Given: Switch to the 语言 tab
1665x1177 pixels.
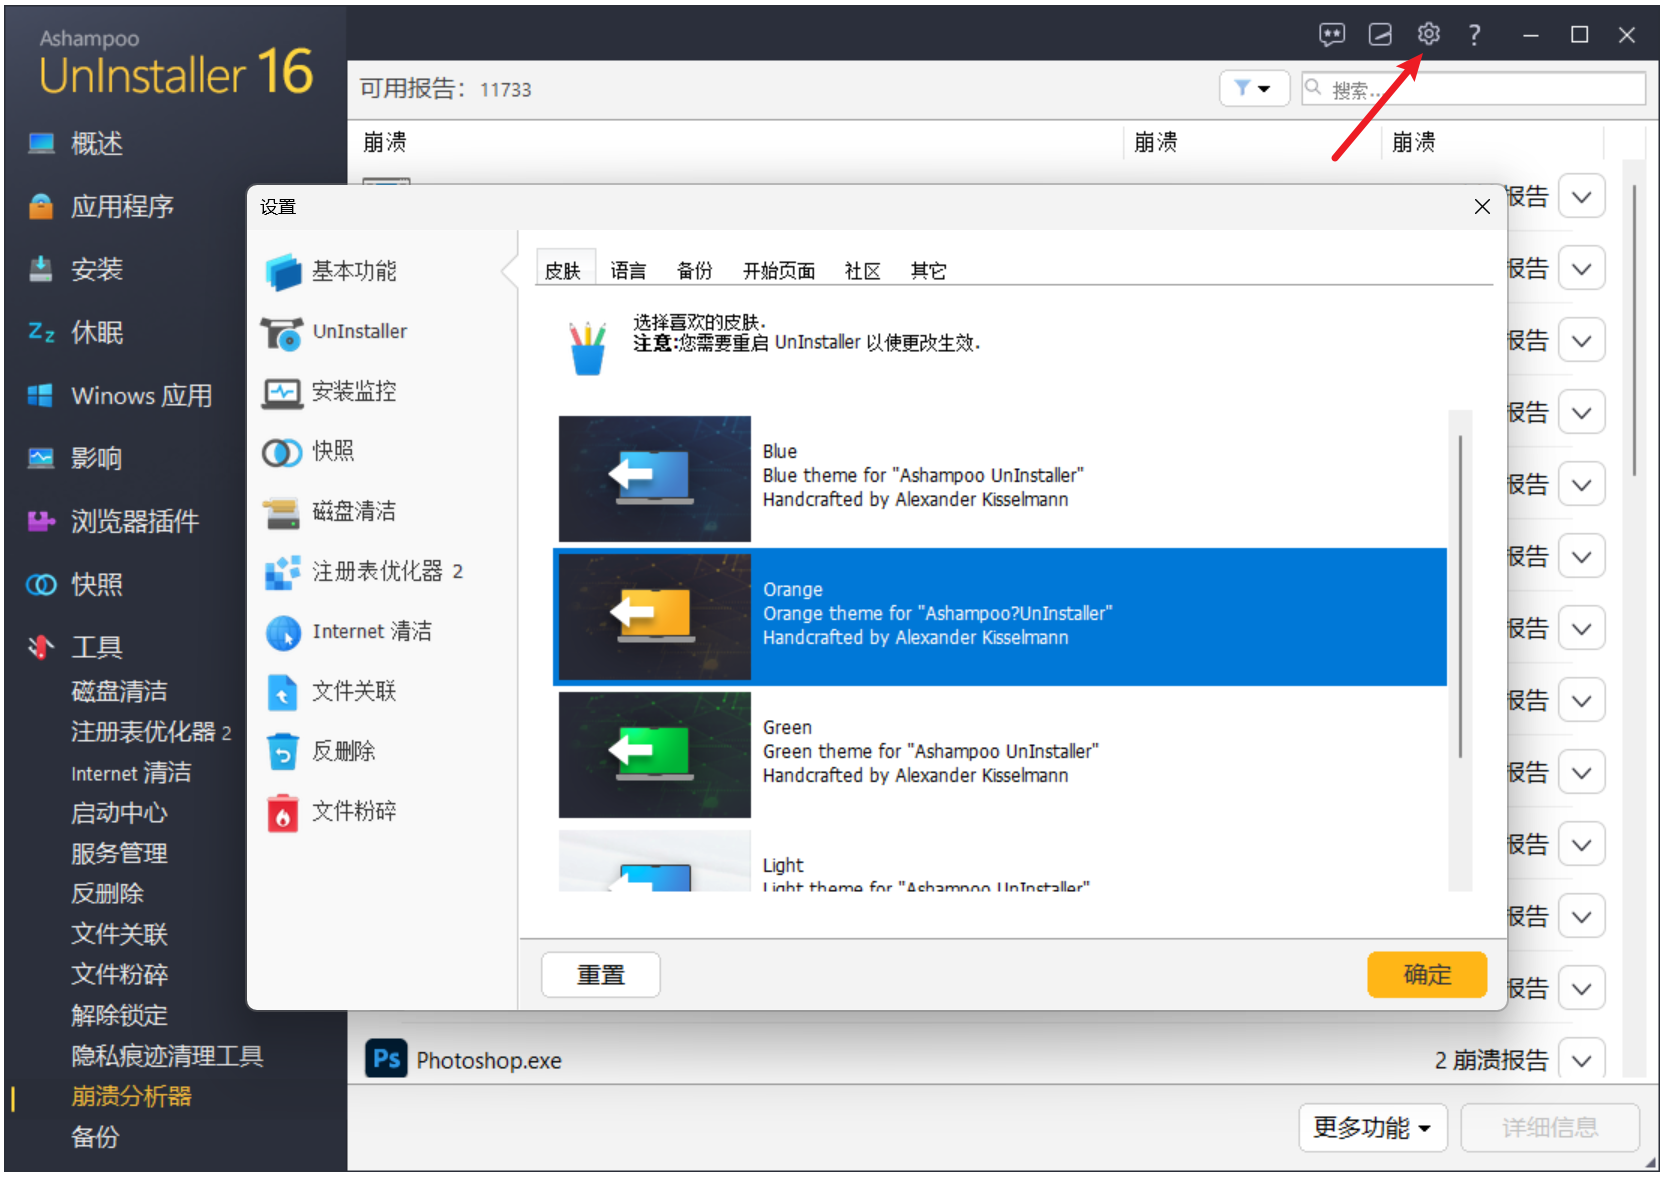Looking at the screenshot, I should coord(629,270).
